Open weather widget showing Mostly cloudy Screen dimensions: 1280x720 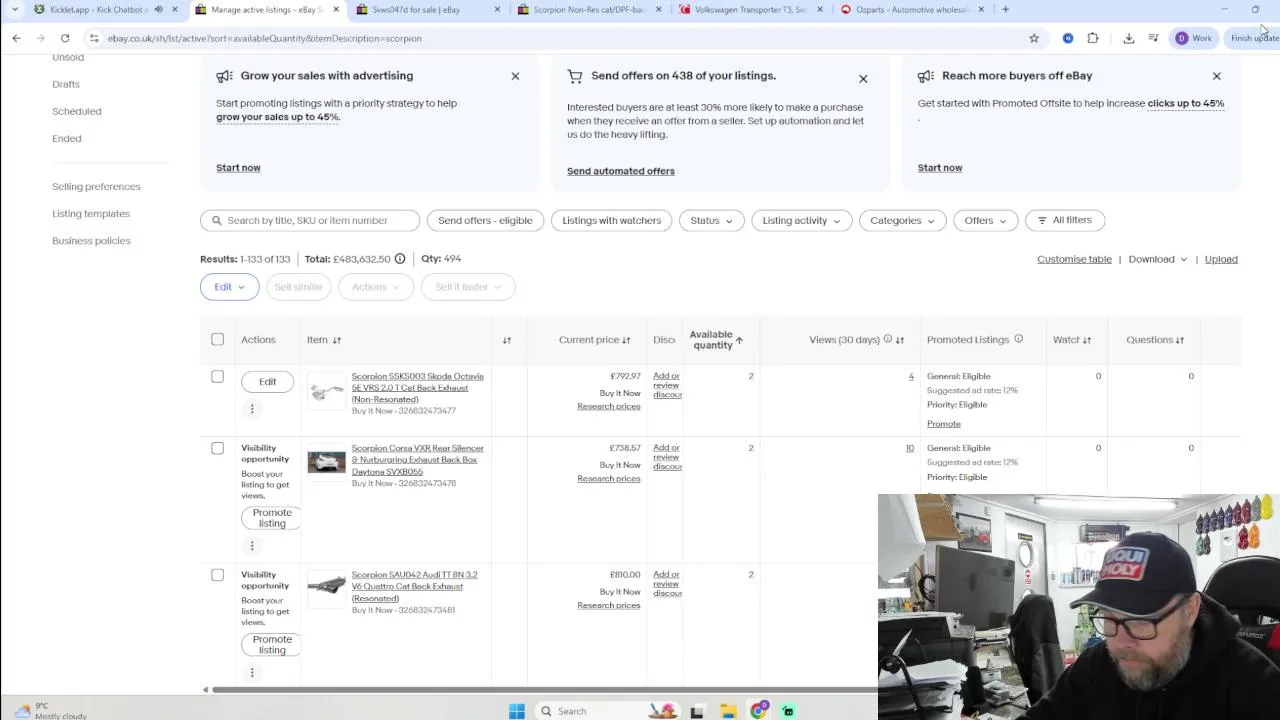coord(50,711)
